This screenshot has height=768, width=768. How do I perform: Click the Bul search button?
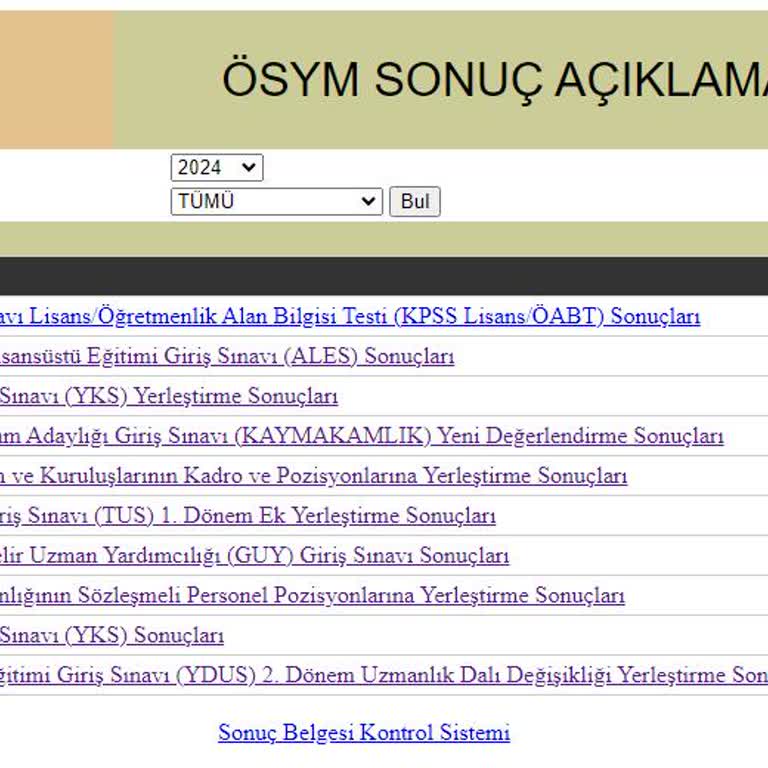pyautogui.click(x=415, y=201)
